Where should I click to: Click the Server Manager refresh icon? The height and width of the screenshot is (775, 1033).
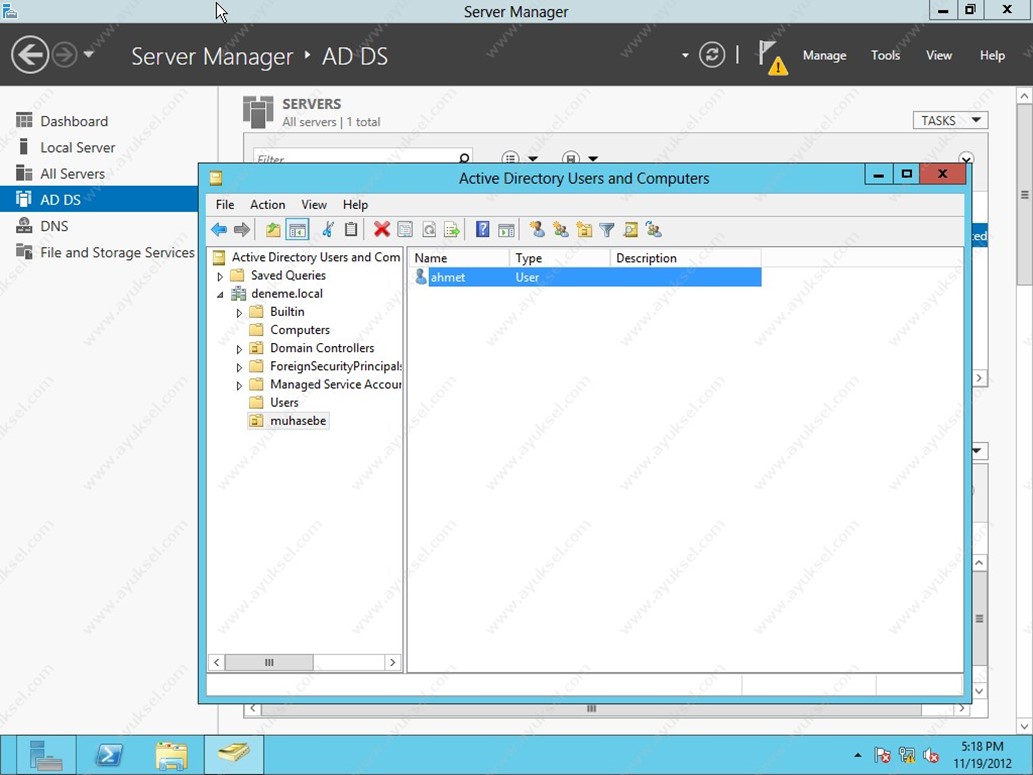(x=712, y=55)
